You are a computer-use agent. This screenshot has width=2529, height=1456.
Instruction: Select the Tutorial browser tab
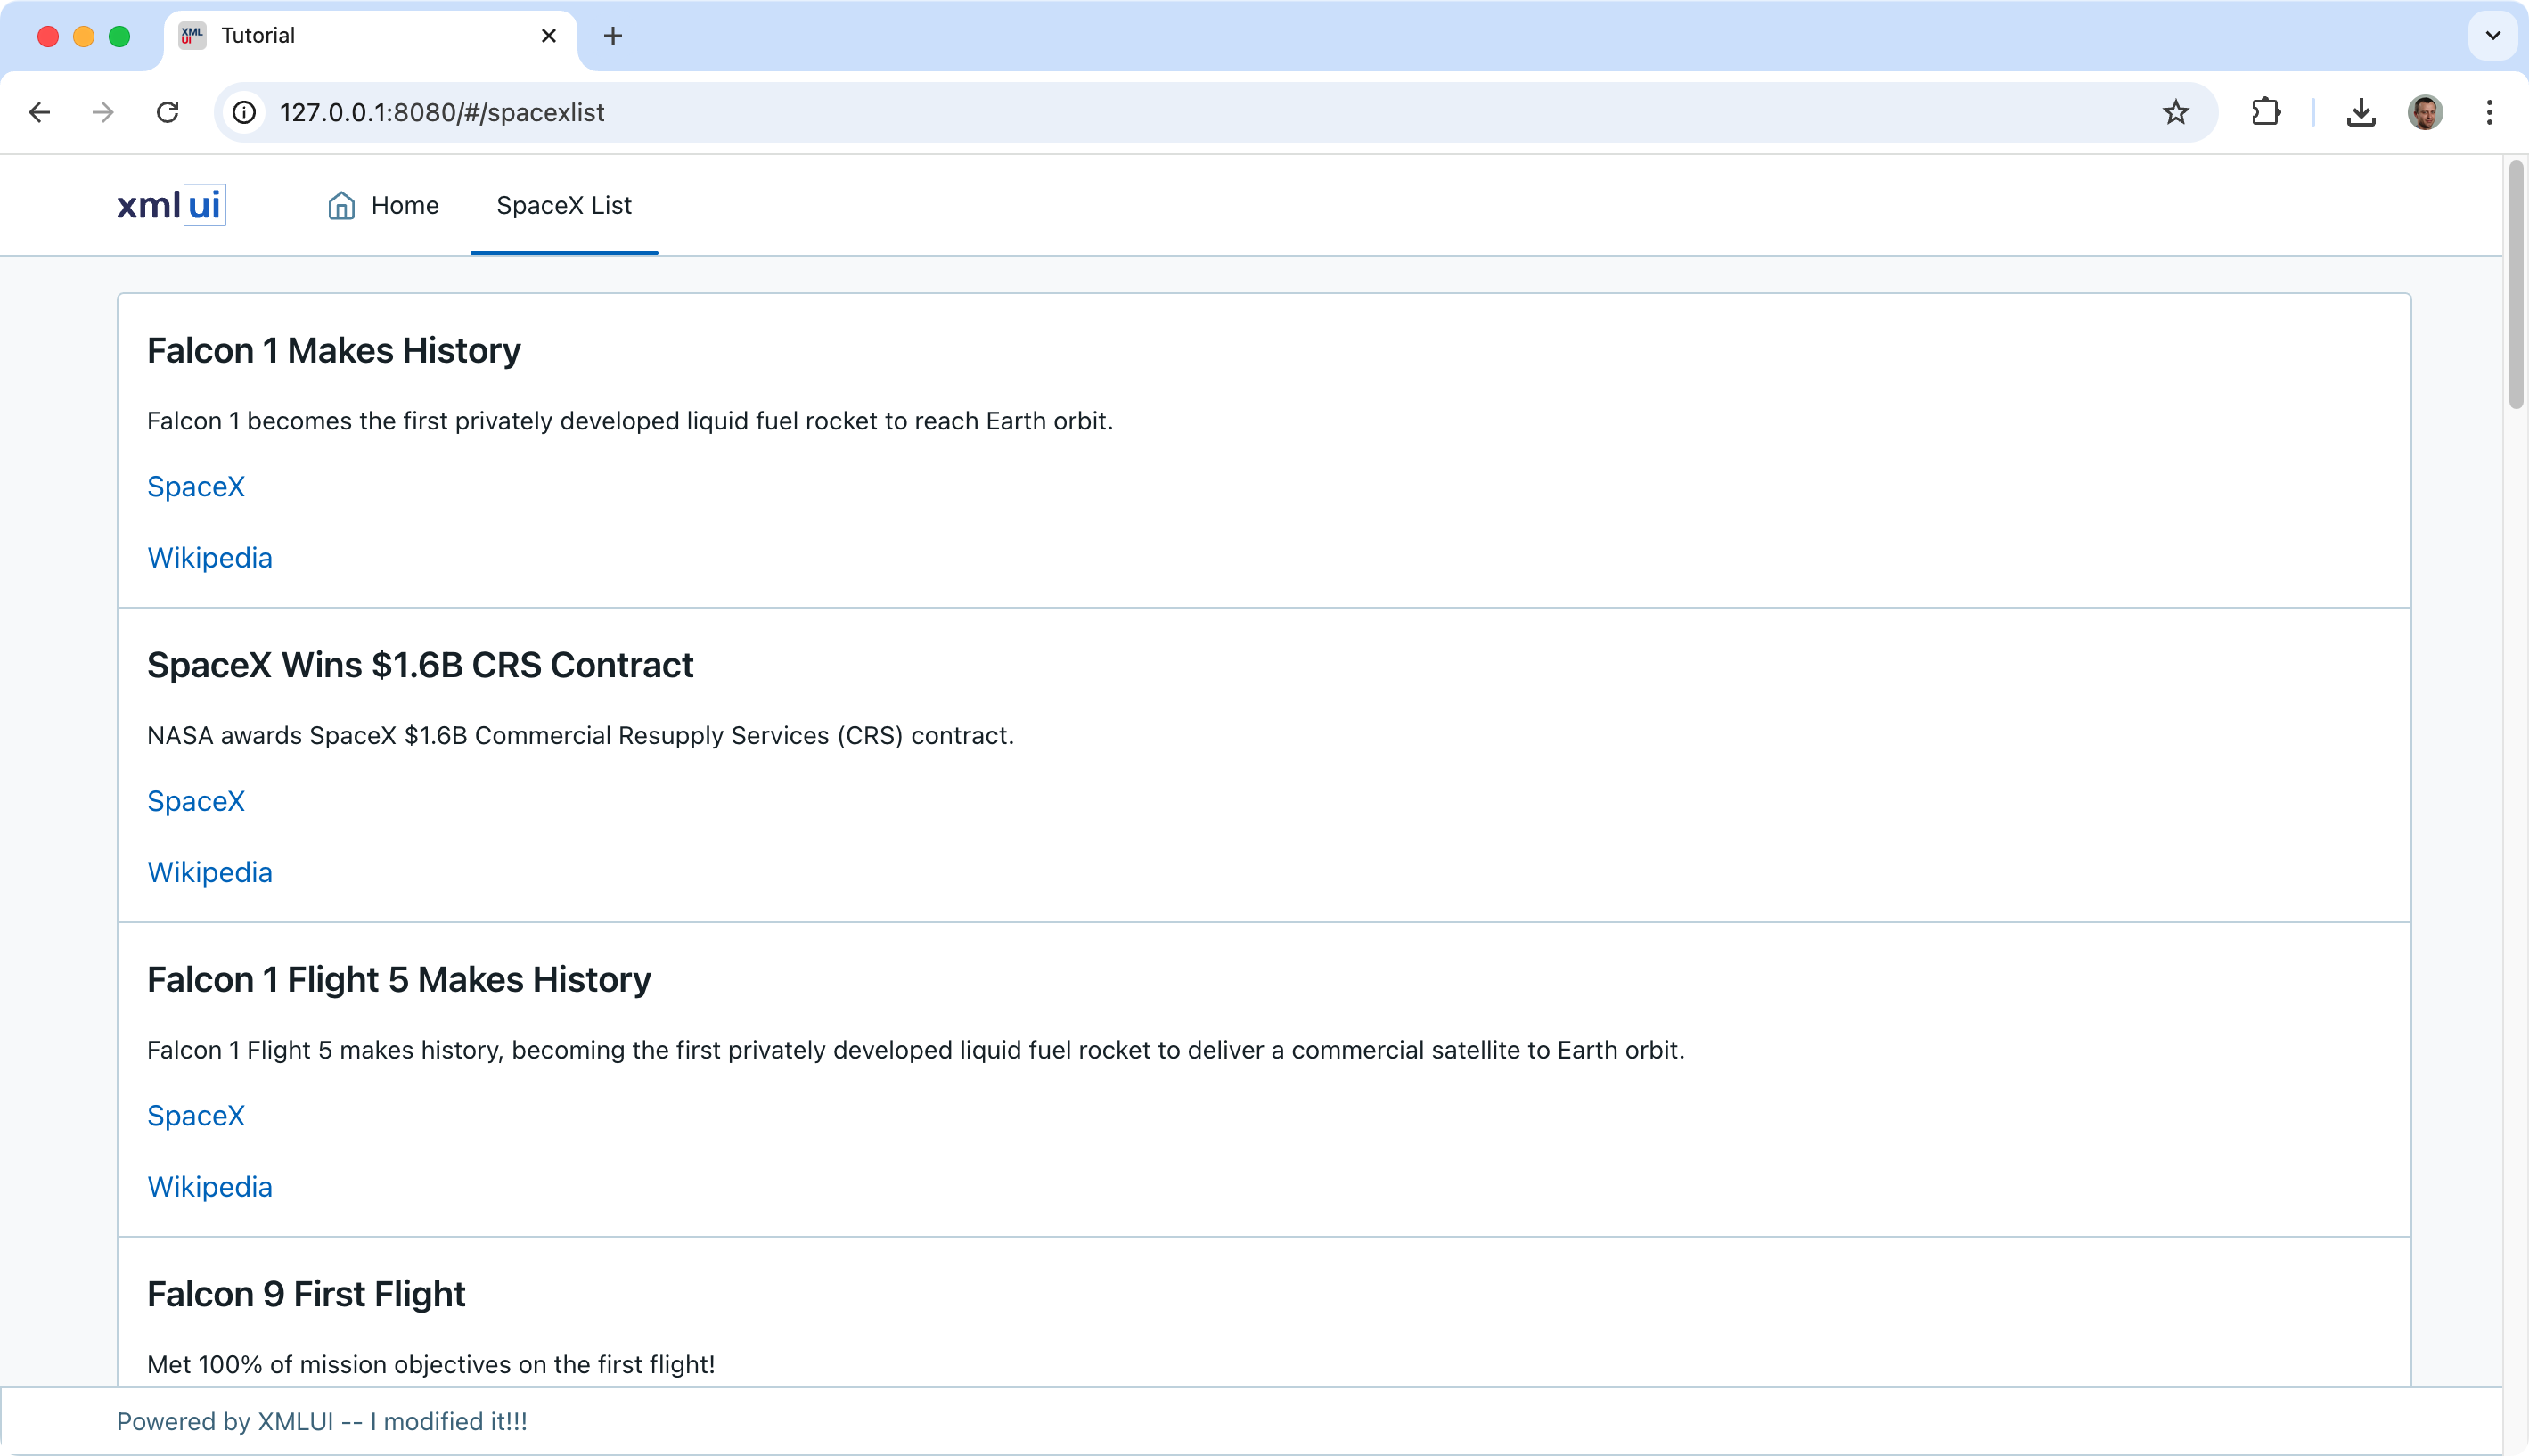pyautogui.click(x=370, y=36)
